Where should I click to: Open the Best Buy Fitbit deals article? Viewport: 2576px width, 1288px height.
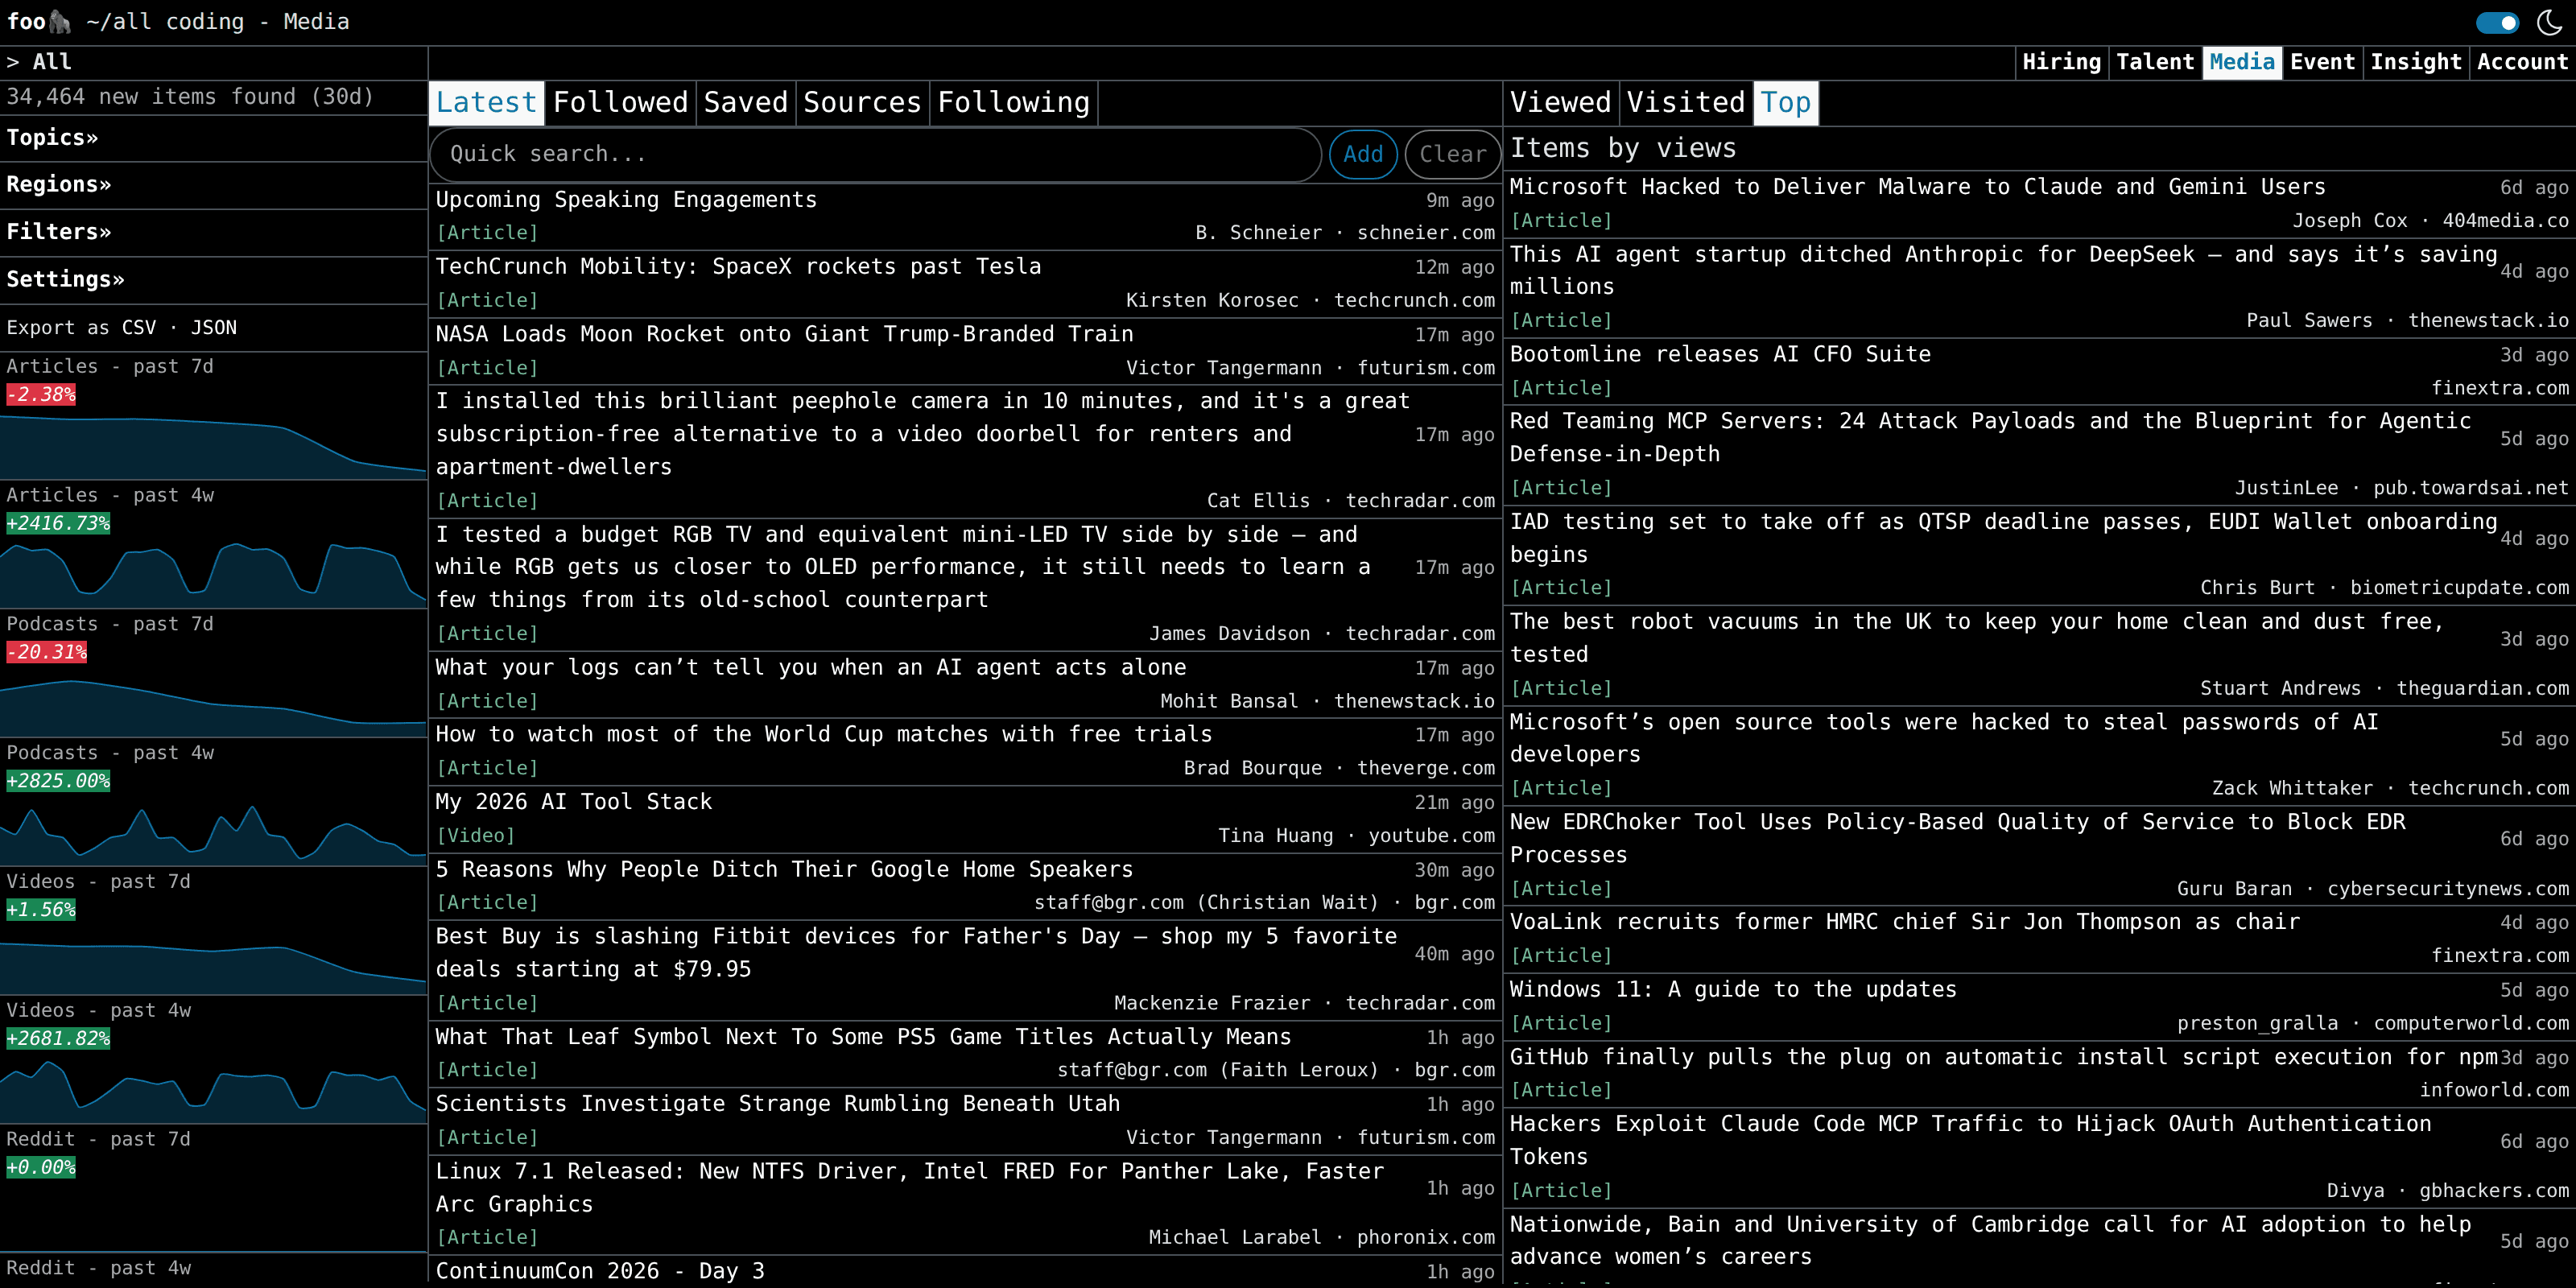(x=916, y=953)
